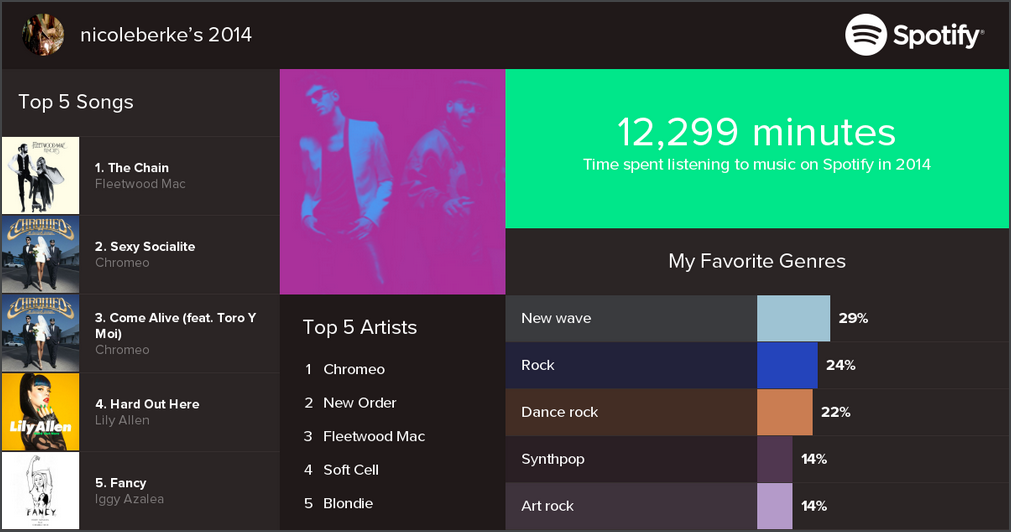Viewport: 1011px width, 532px height.
Task: Select the 'Chromeo' artist name under Sexy Socialite
Action: [122, 262]
